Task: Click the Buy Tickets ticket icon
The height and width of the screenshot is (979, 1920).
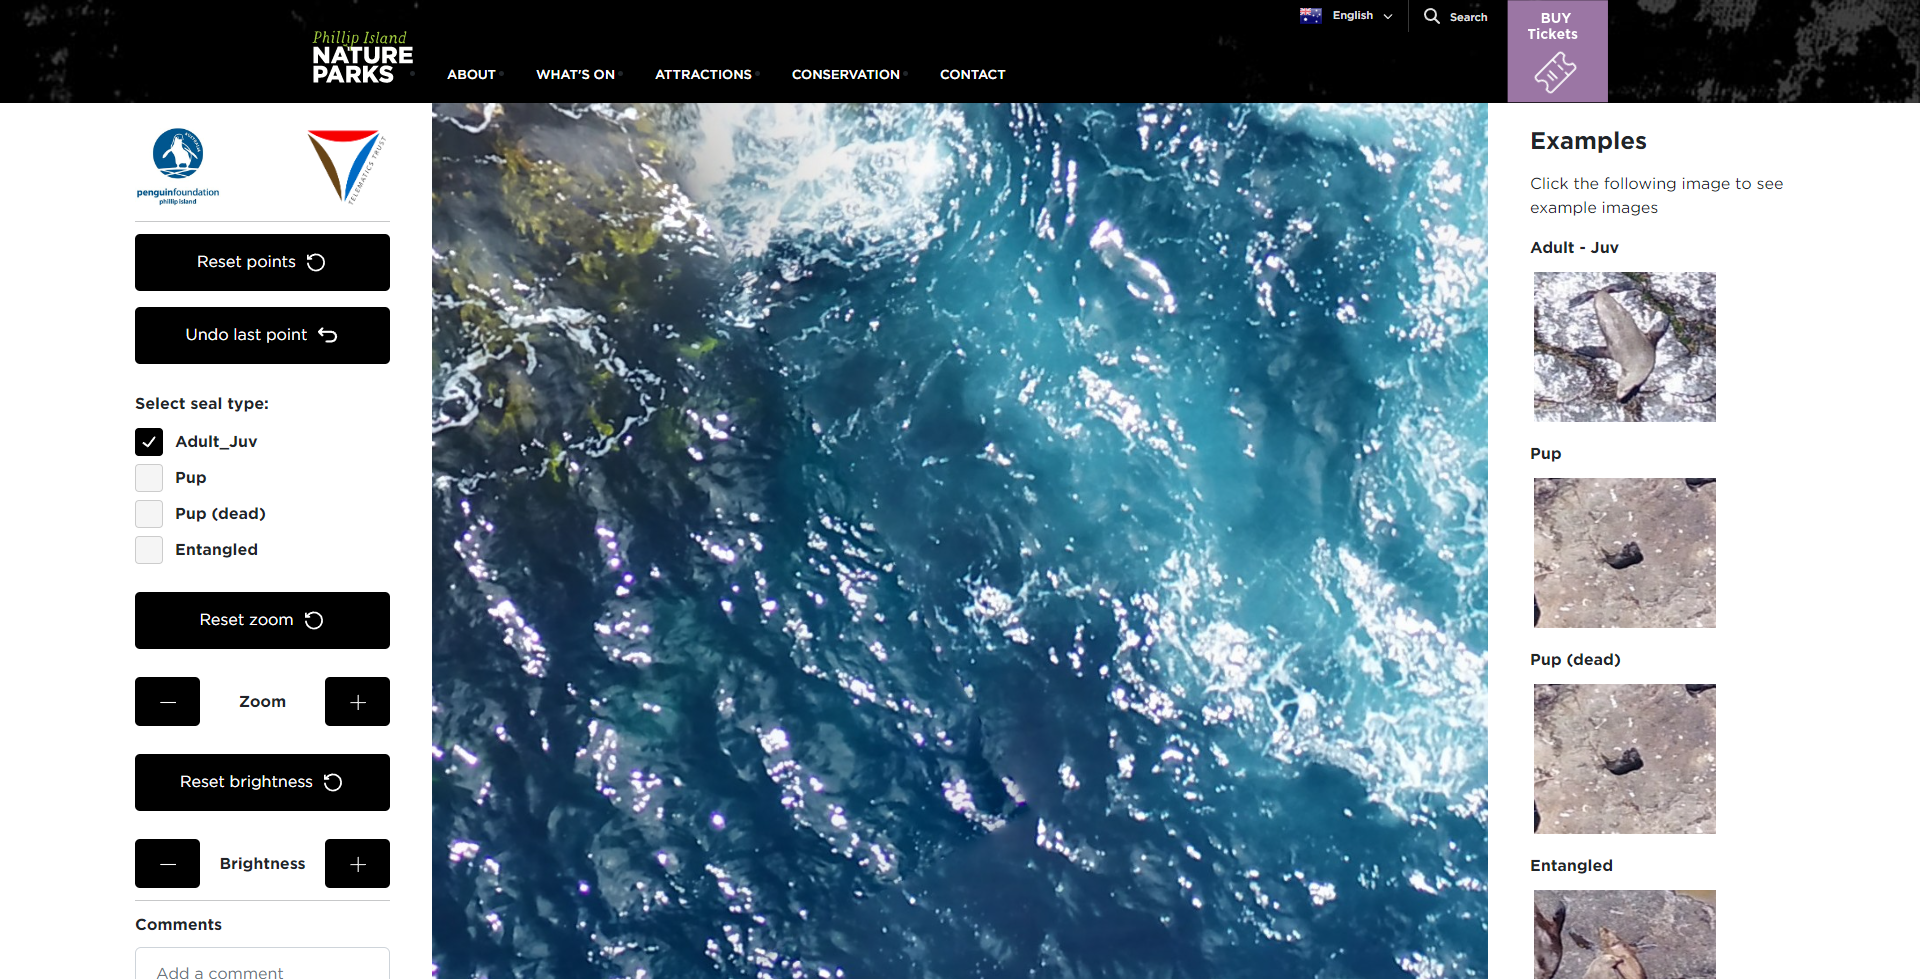Action: tap(1555, 72)
